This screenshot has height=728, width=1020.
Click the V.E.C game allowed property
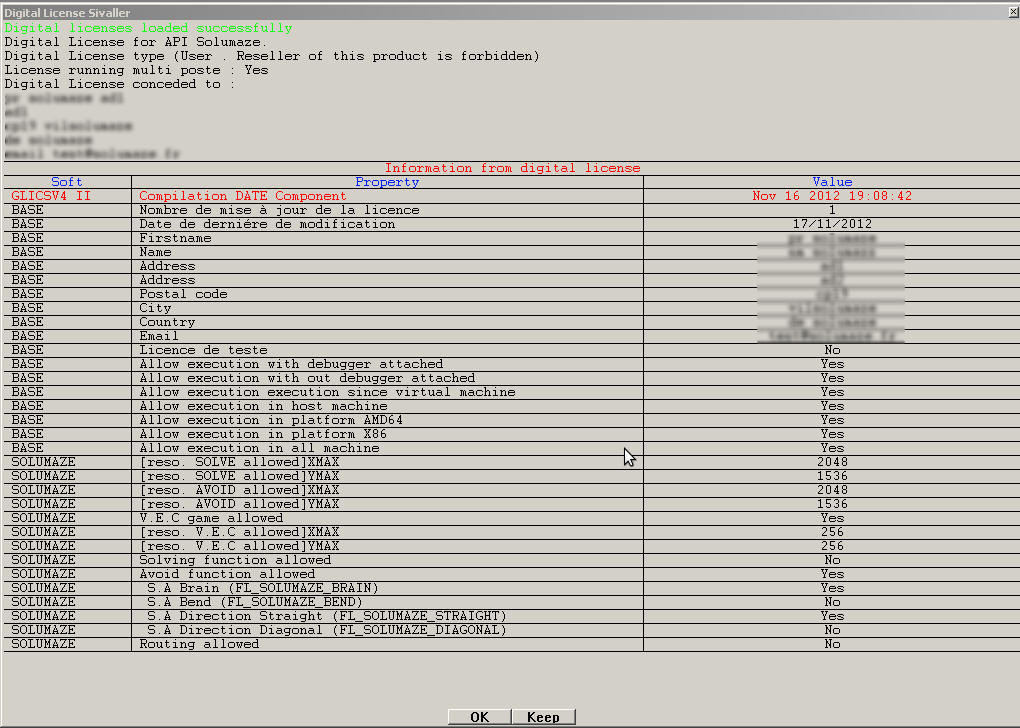(x=211, y=518)
